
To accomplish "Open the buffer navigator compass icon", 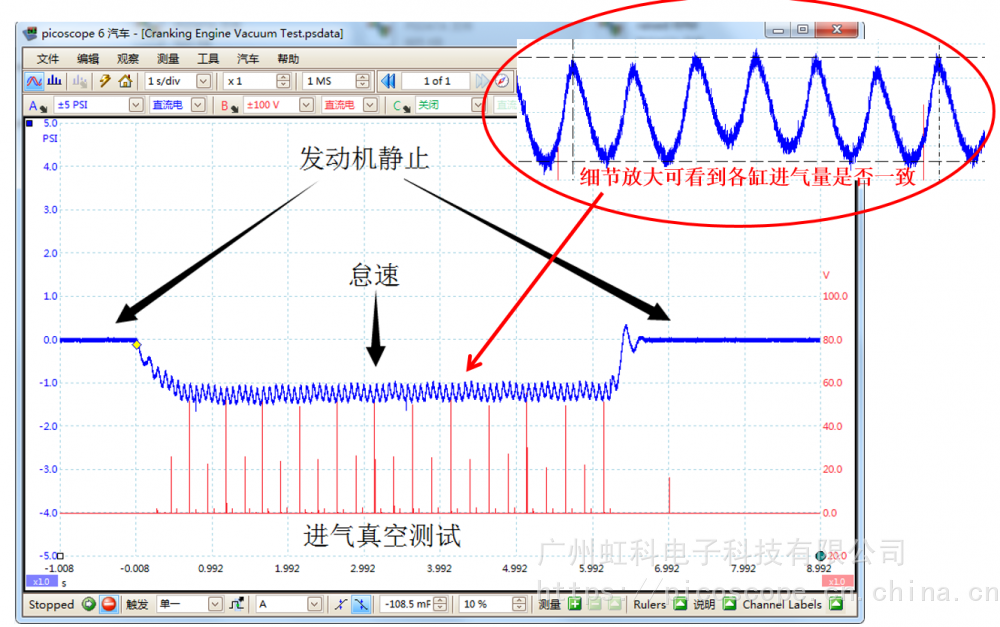I will point(503,81).
